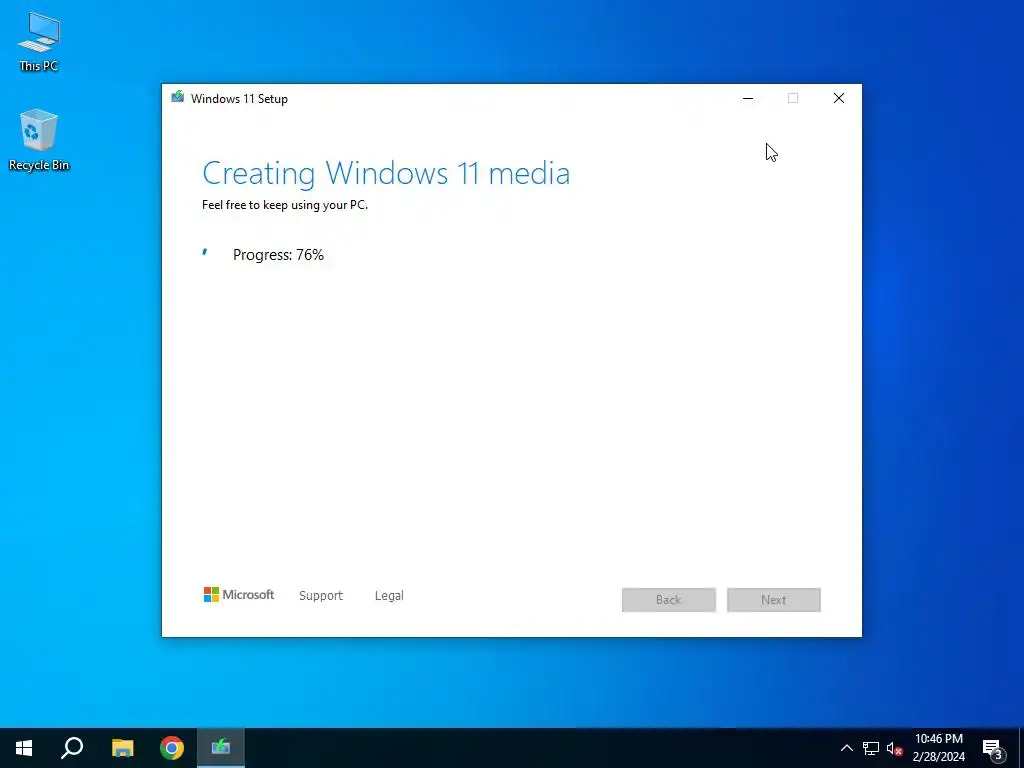Click the progress spinner next to Progress

tap(206, 253)
